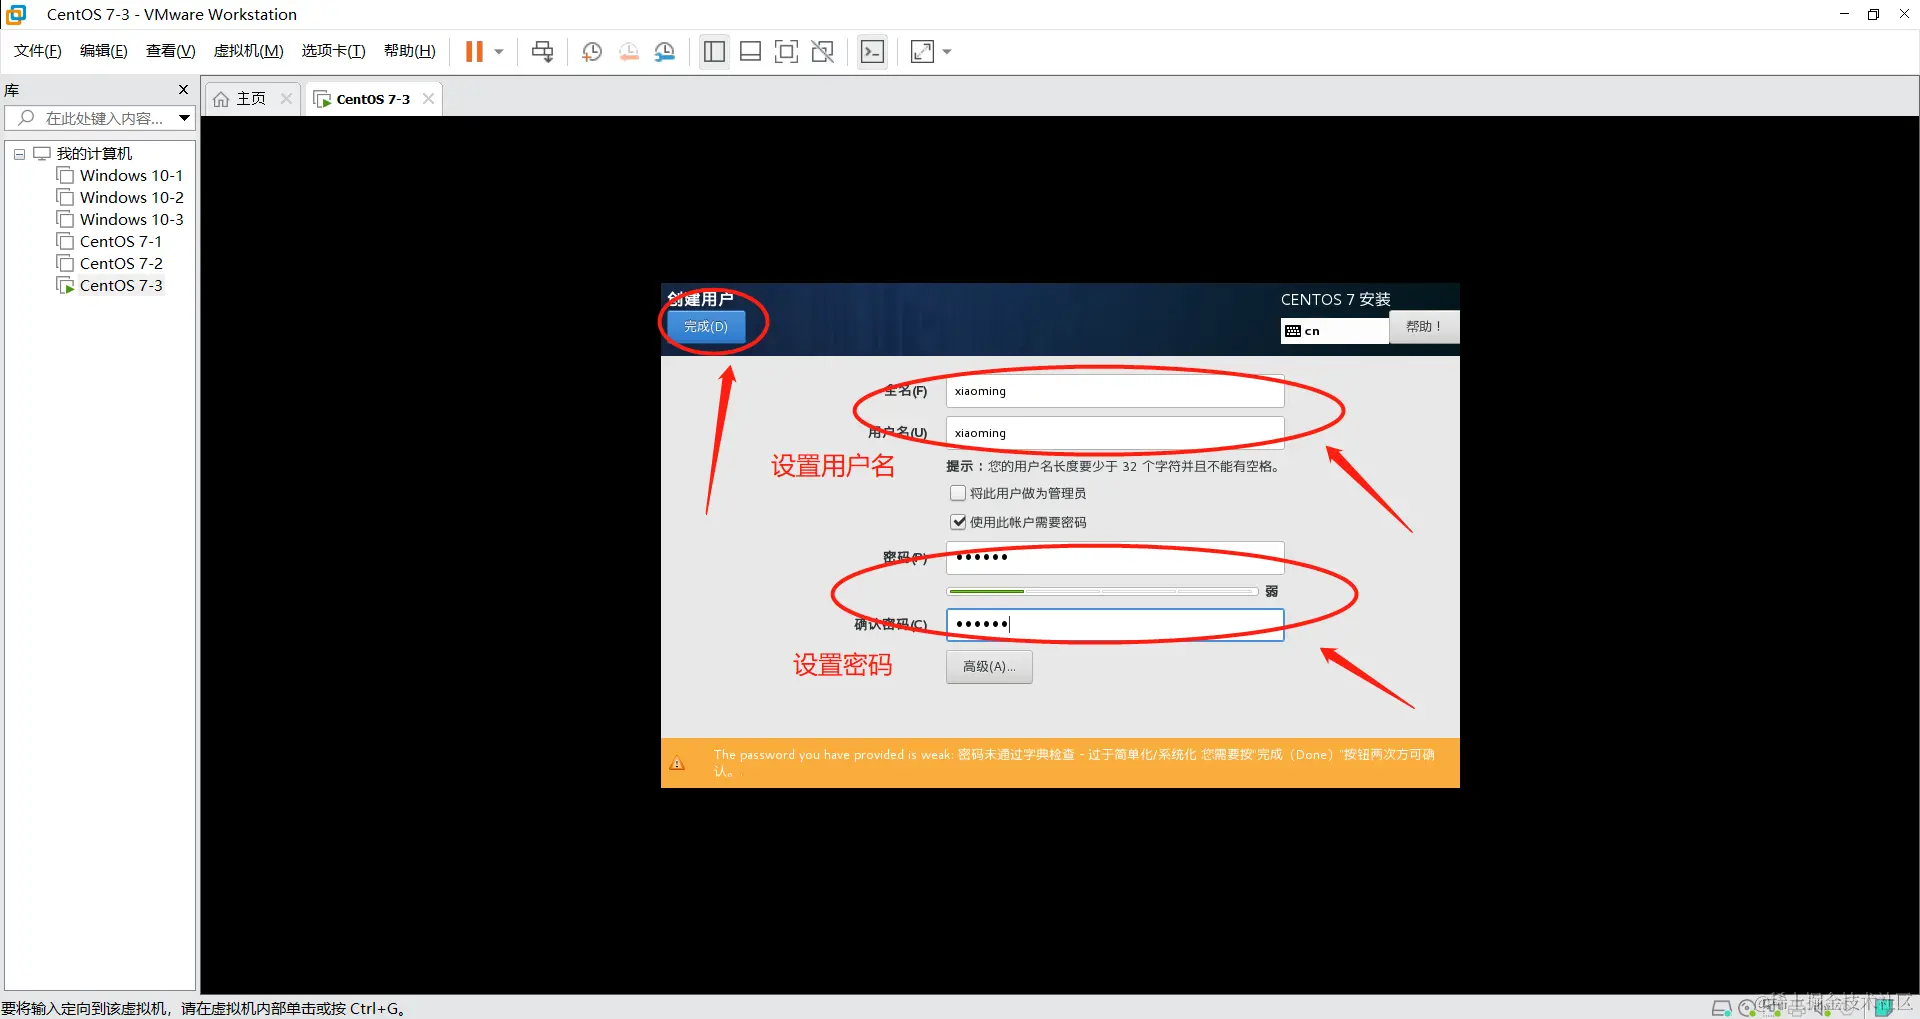The width and height of the screenshot is (1920, 1019).
Task: Collapse the 我的计算机 tree node
Action: (19, 154)
